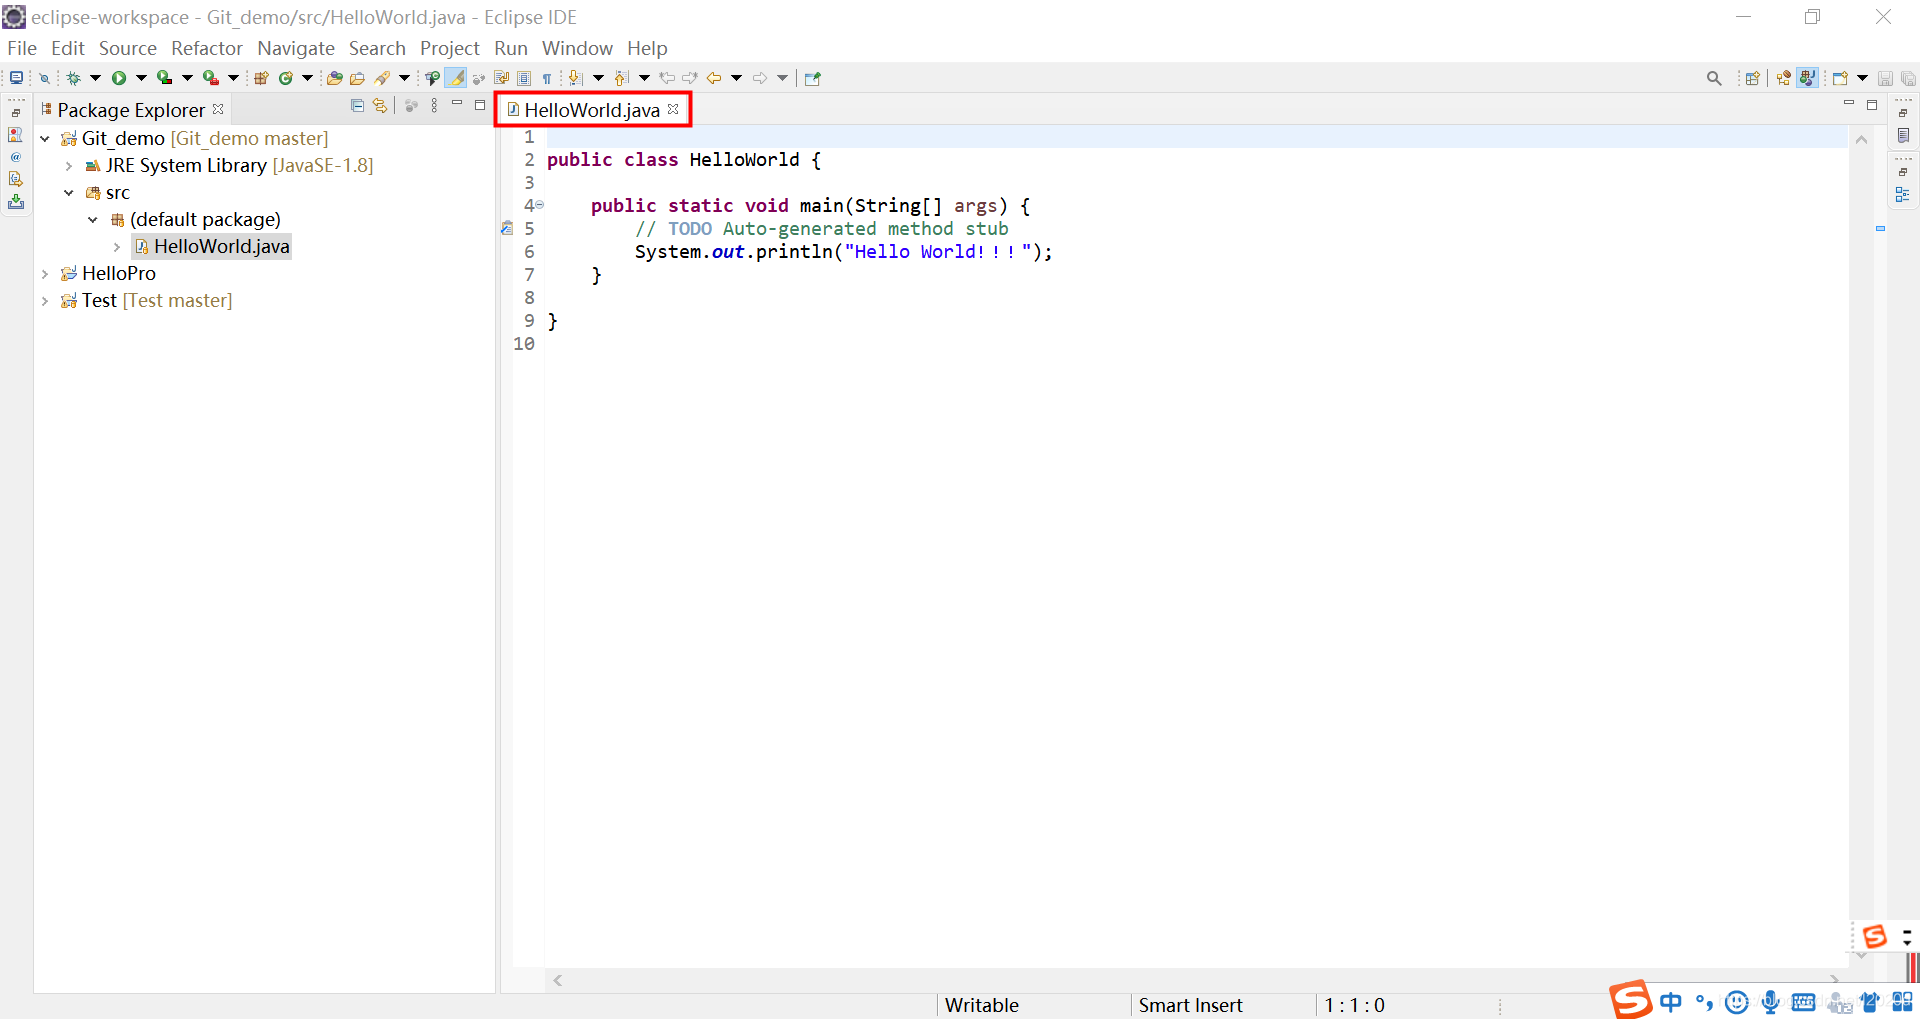Open the External Tools dropdown arrow
The width and height of the screenshot is (1920, 1019).
pos(233,78)
